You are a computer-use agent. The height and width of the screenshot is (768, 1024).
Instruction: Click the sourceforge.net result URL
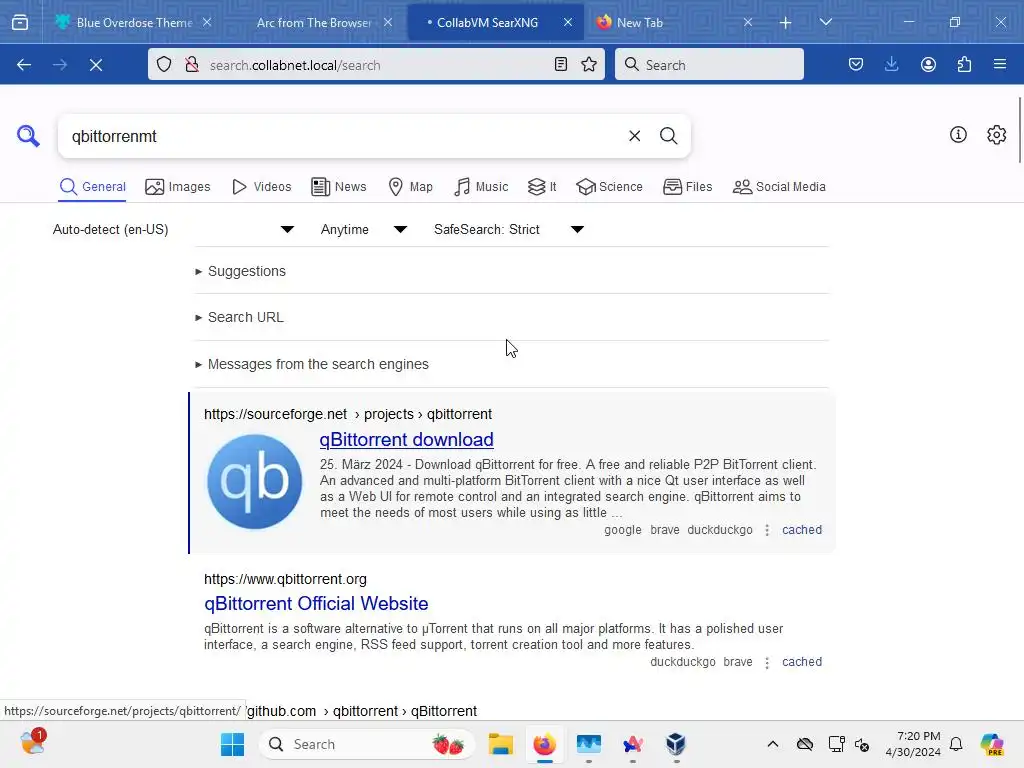(348, 414)
